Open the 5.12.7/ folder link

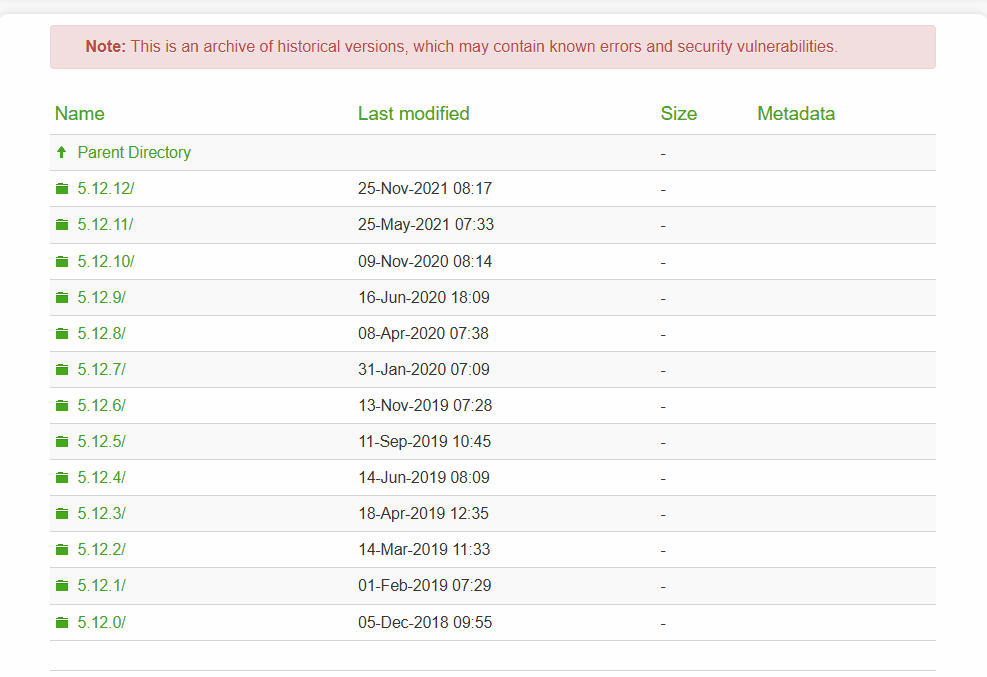(101, 369)
